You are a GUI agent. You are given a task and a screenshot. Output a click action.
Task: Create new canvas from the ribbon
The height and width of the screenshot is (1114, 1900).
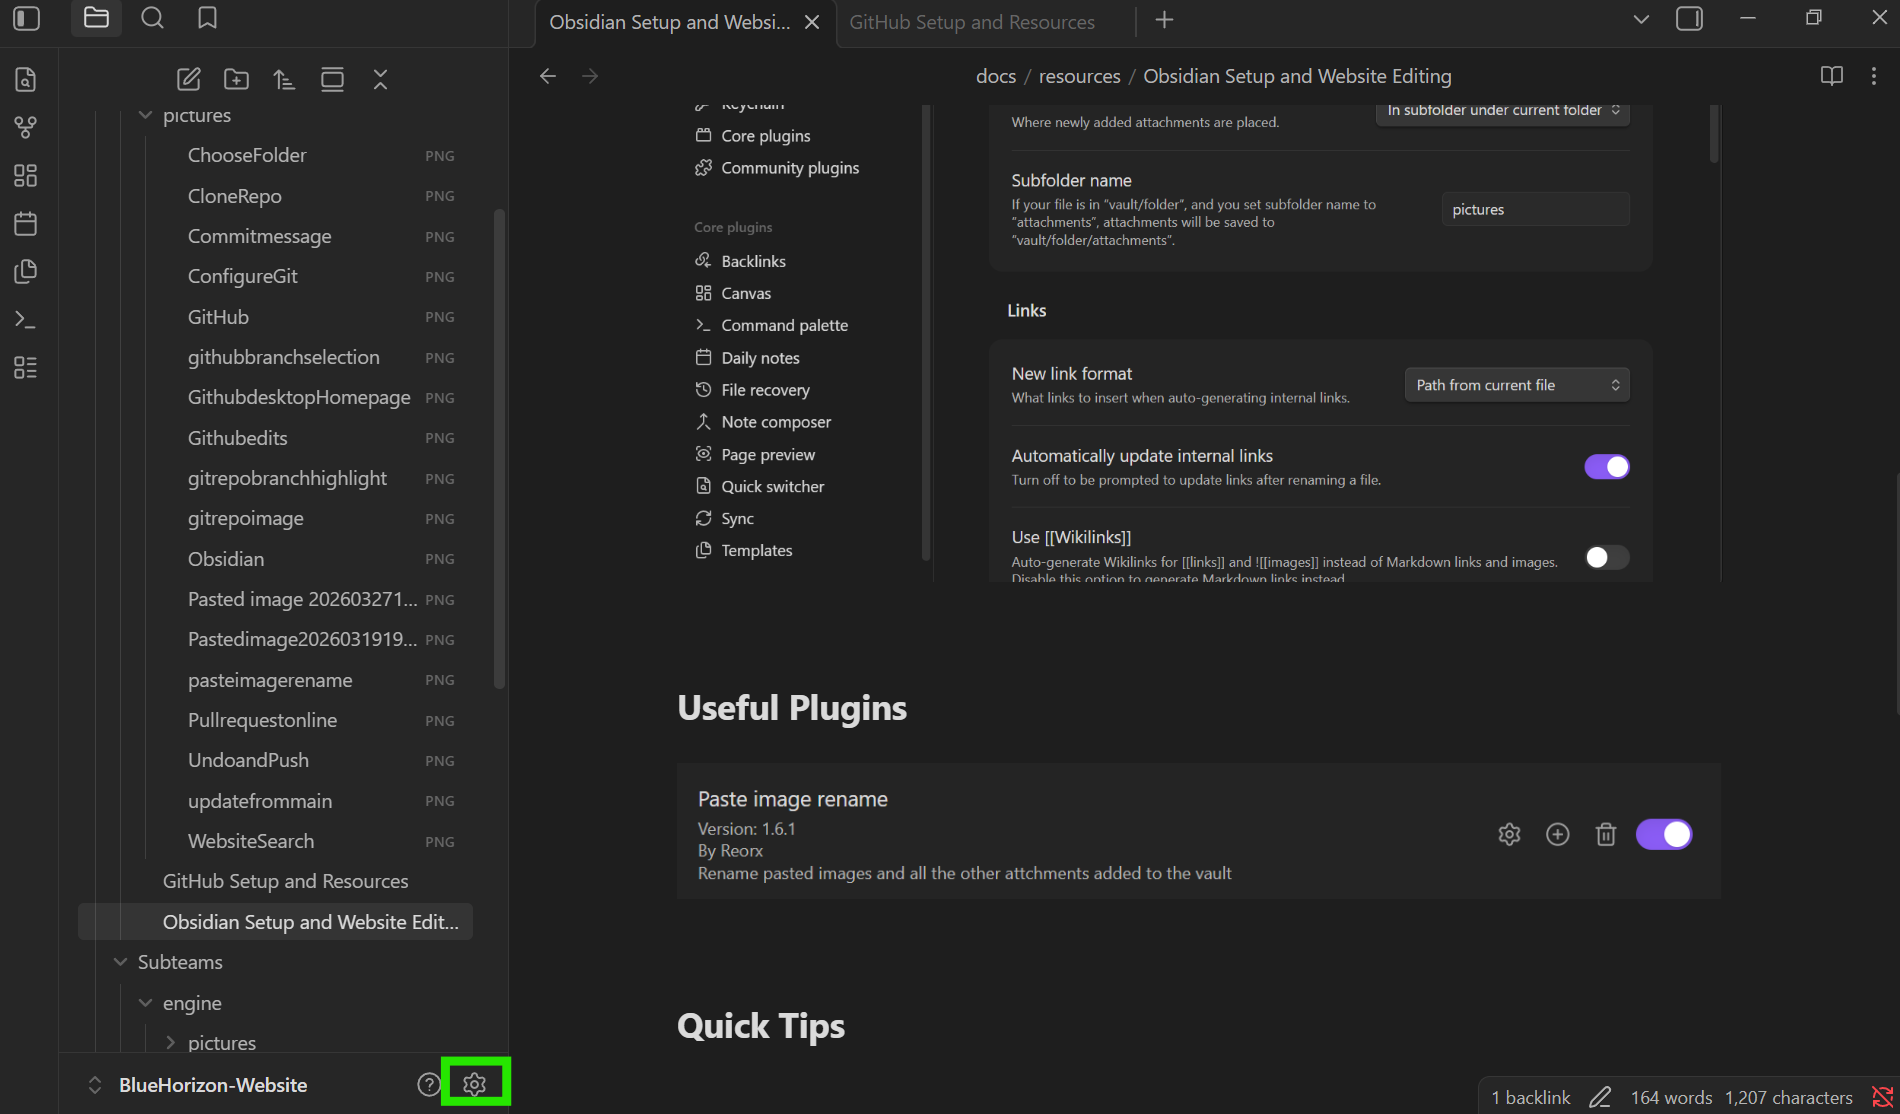click(x=26, y=176)
